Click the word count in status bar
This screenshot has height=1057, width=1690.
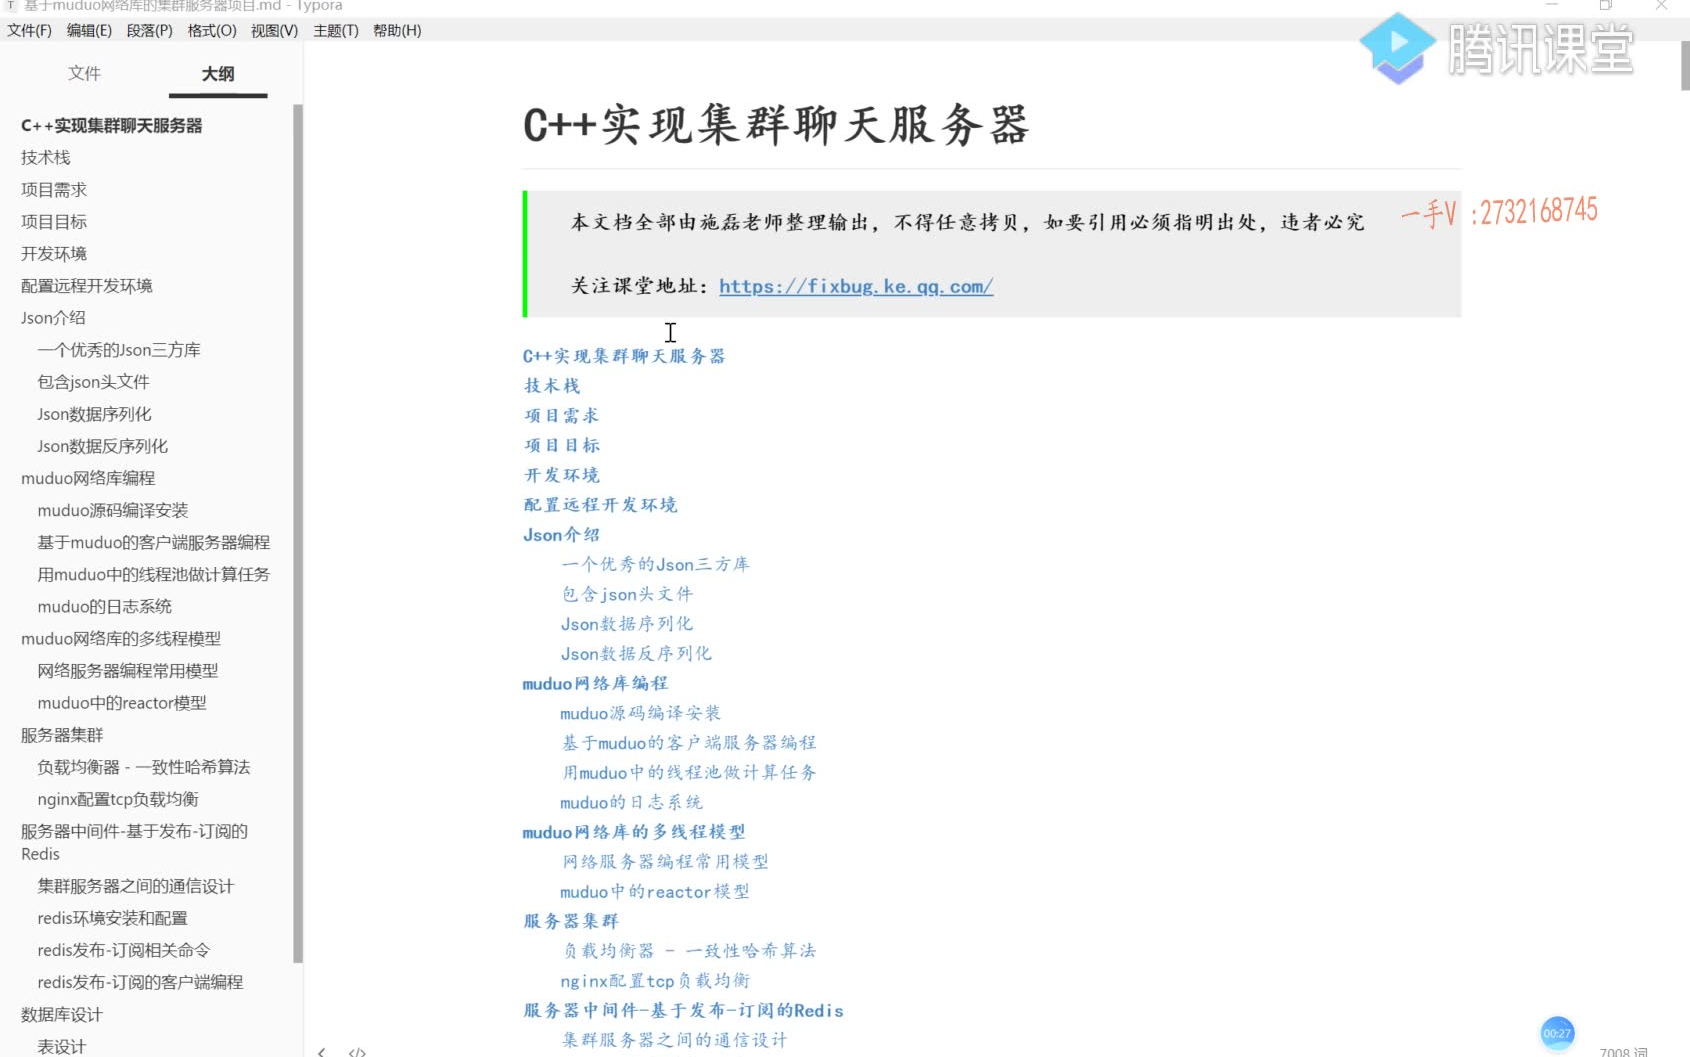tap(1623, 1051)
